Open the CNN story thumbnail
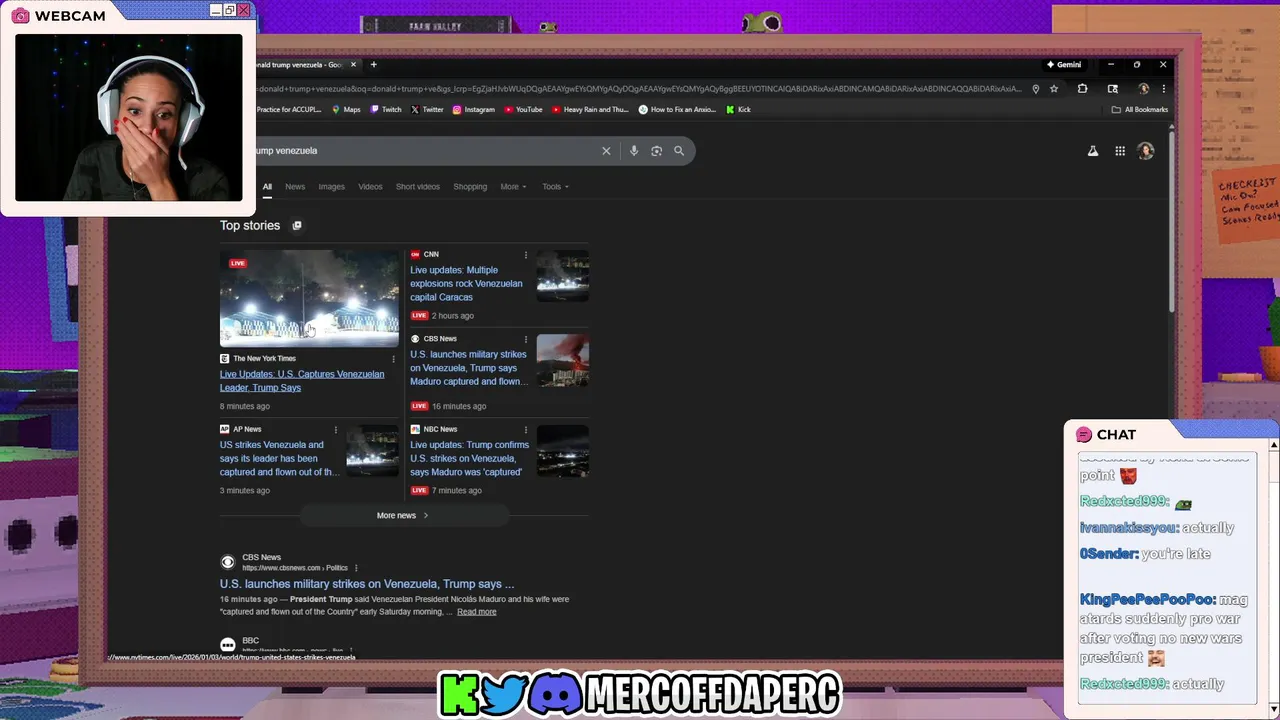 click(x=563, y=276)
